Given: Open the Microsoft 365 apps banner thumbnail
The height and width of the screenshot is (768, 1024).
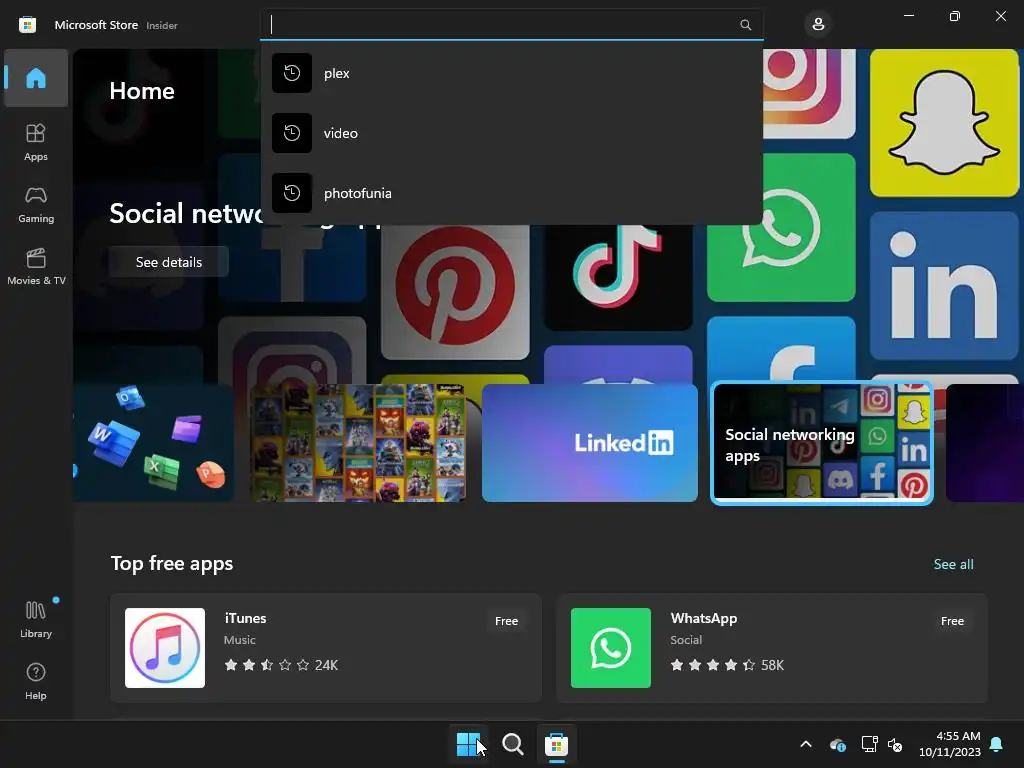Looking at the screenshot, I should pyautogui.click(x=153, y=443).
